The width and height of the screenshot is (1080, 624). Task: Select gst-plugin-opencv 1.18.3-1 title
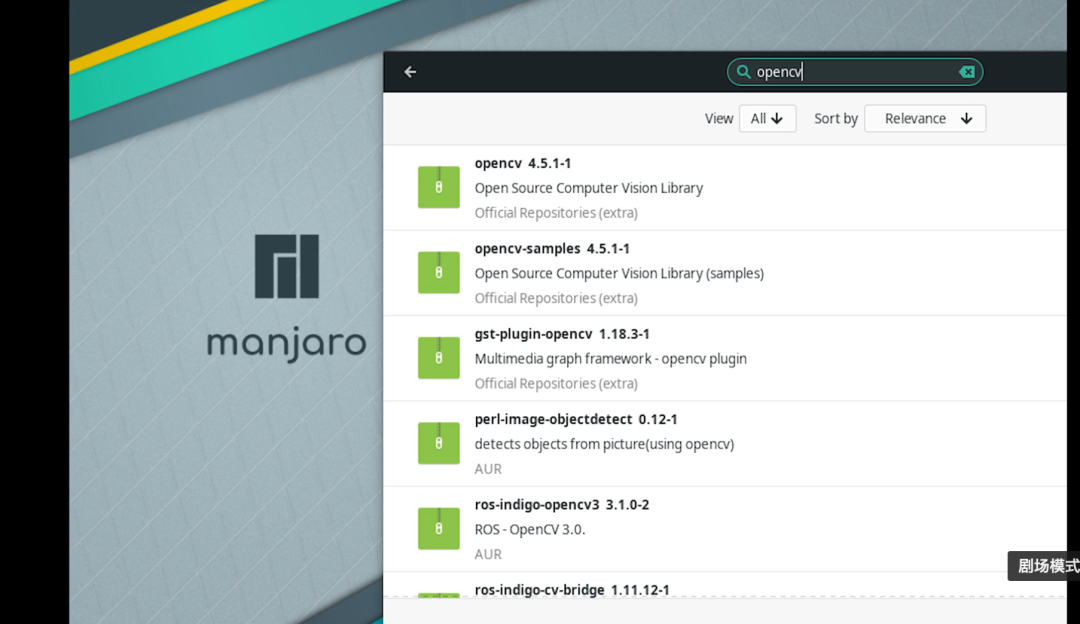click(562, 334)
